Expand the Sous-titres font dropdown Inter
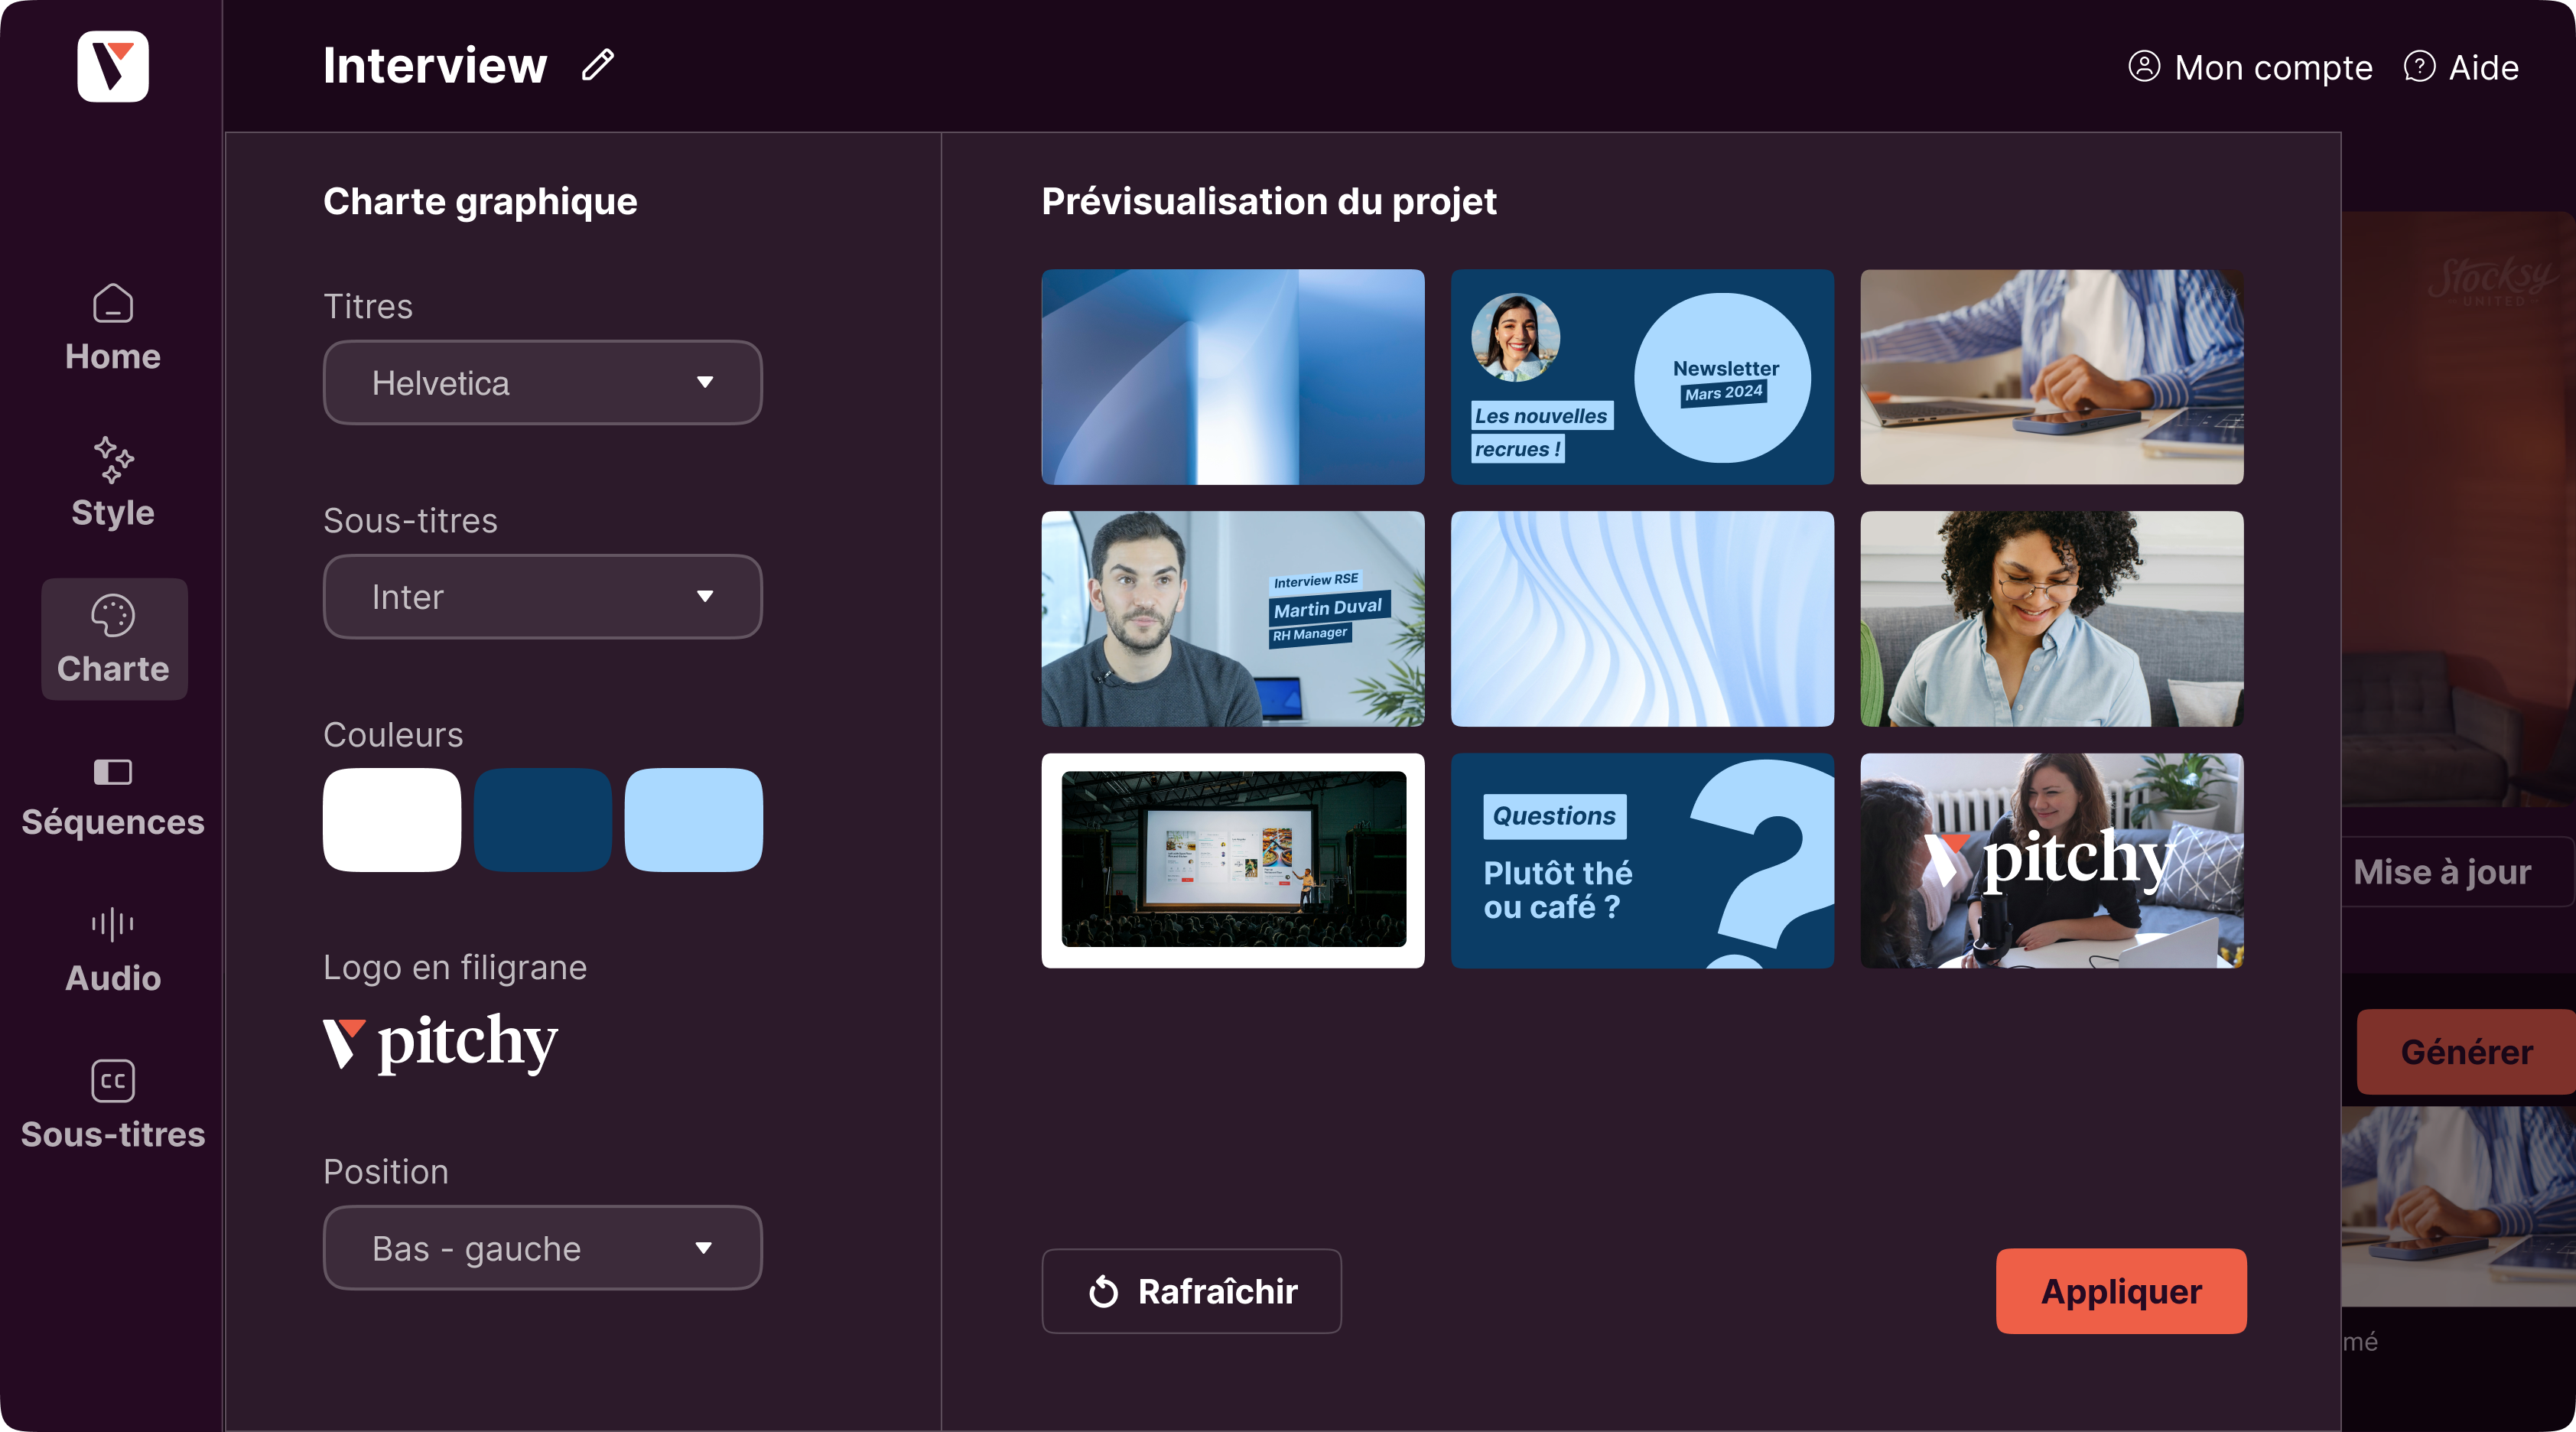The height and width of the screenshot is (1432, 2576). (x=542, y=597)
